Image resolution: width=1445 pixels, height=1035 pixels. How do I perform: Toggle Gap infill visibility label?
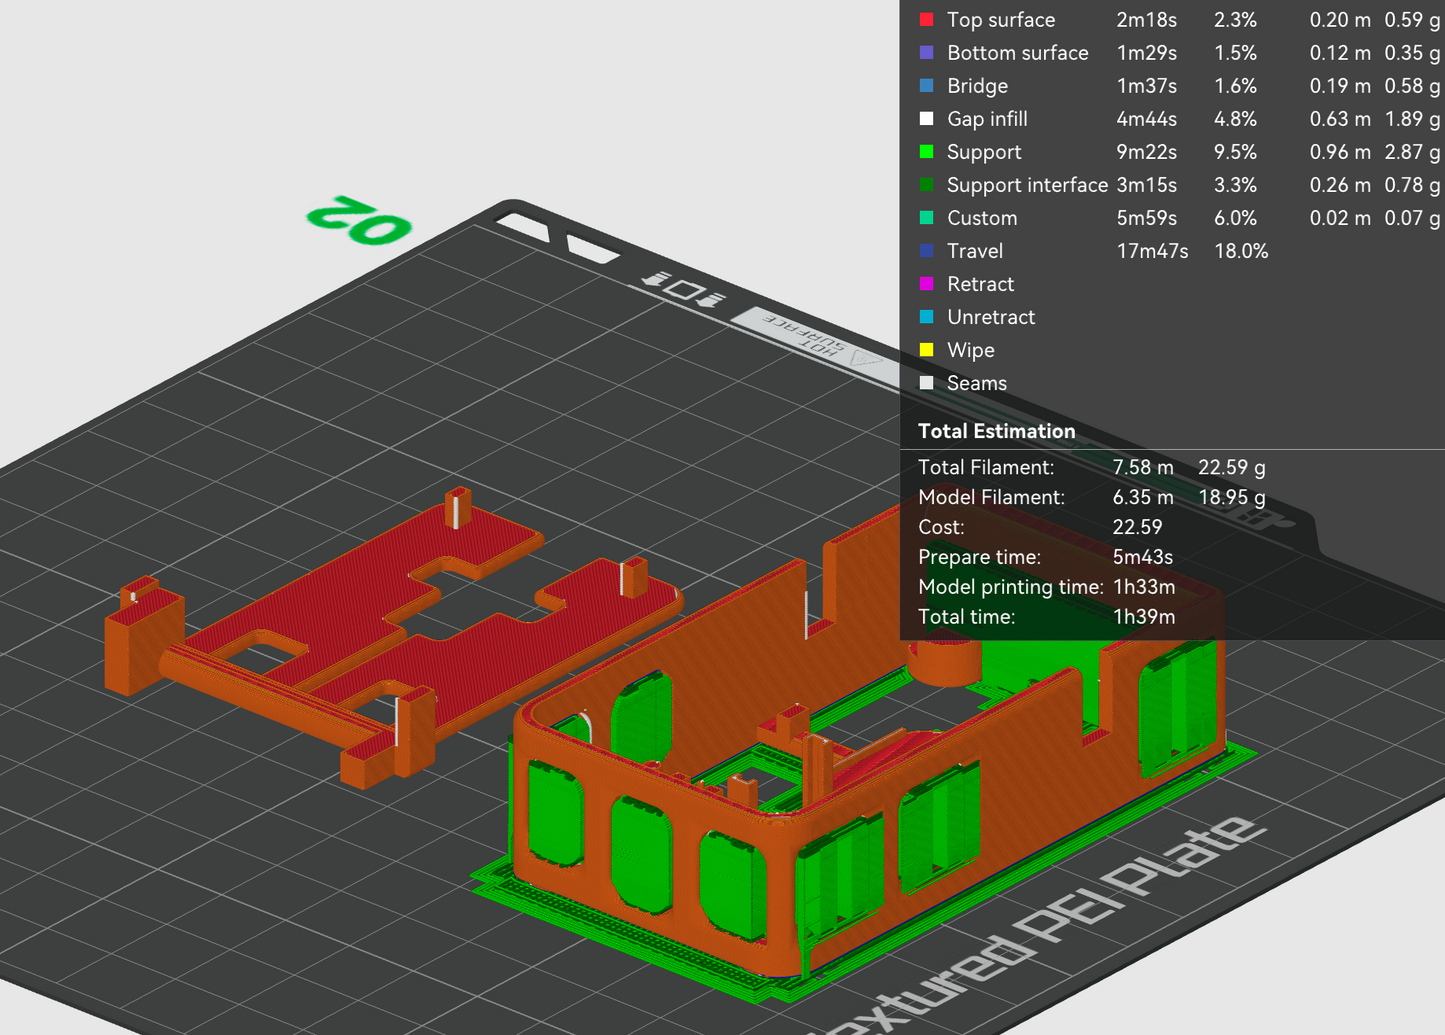(987, 119)
